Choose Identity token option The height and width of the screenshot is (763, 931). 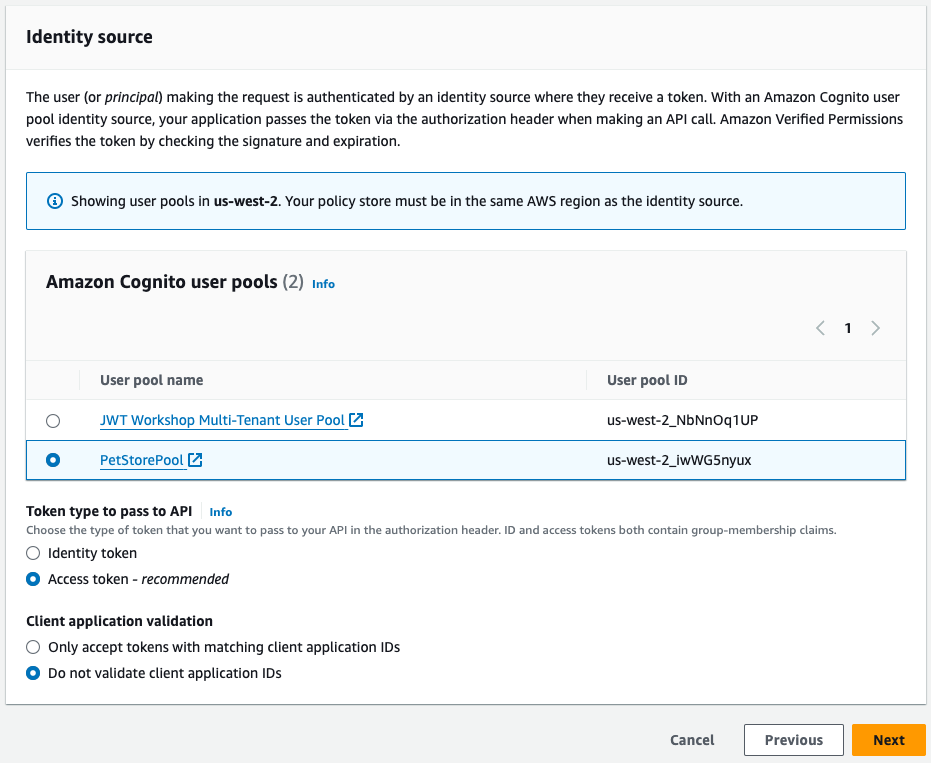pos(33,553)
